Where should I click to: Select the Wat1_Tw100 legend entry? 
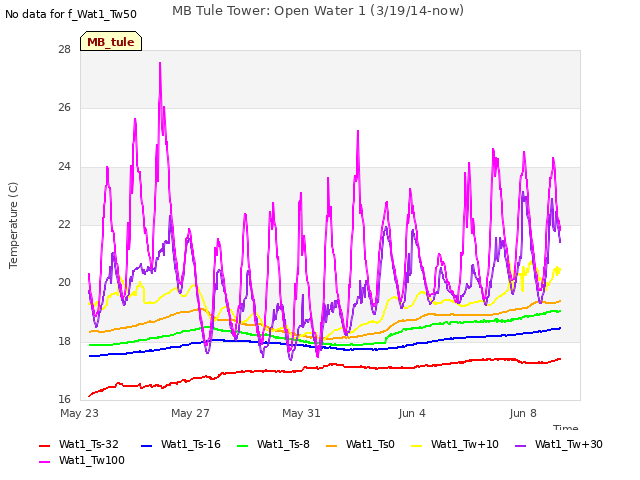(82, 461)
